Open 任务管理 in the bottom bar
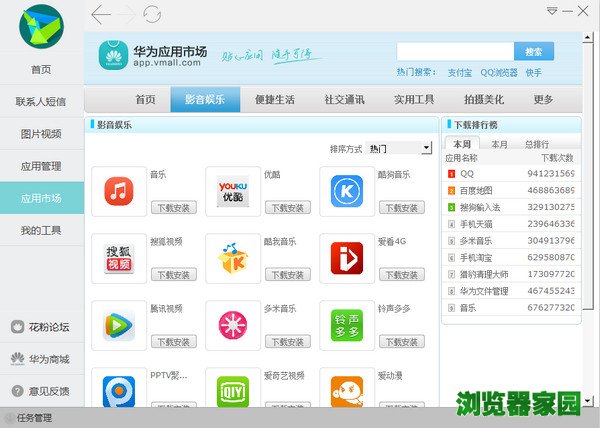Image resolution: width=600 pixels, height=428 pixels. point(34,418)
